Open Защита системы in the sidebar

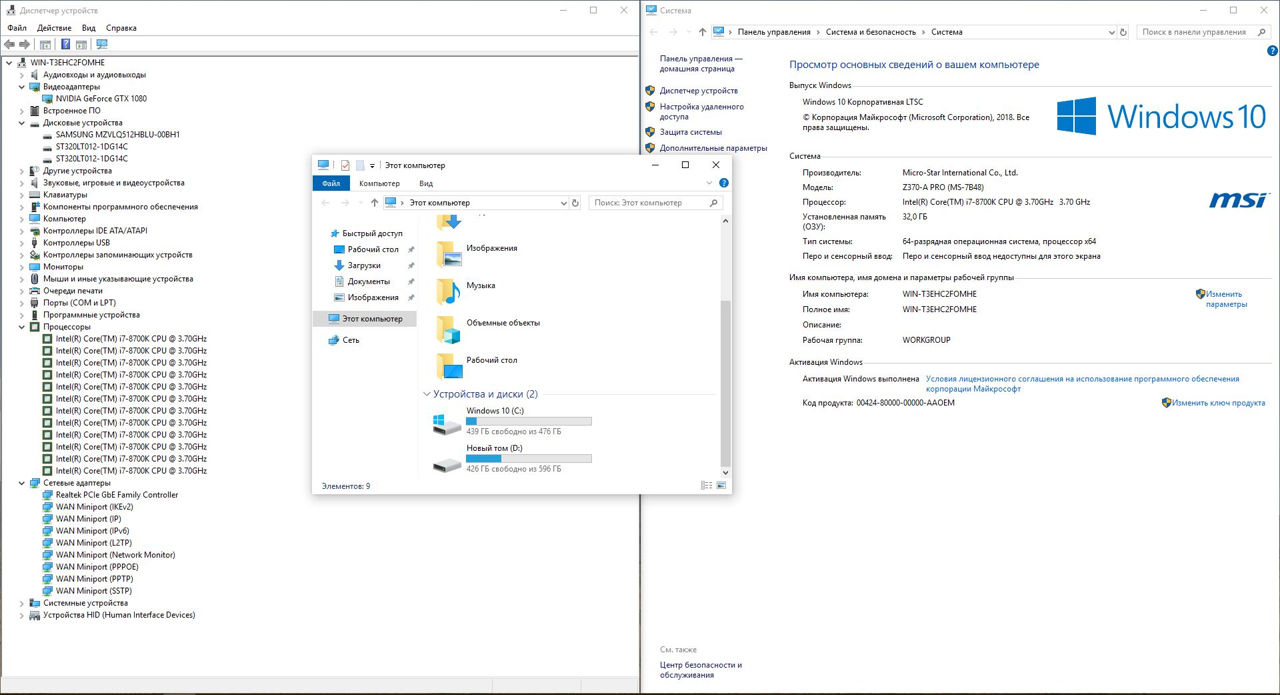coord(690,132)
